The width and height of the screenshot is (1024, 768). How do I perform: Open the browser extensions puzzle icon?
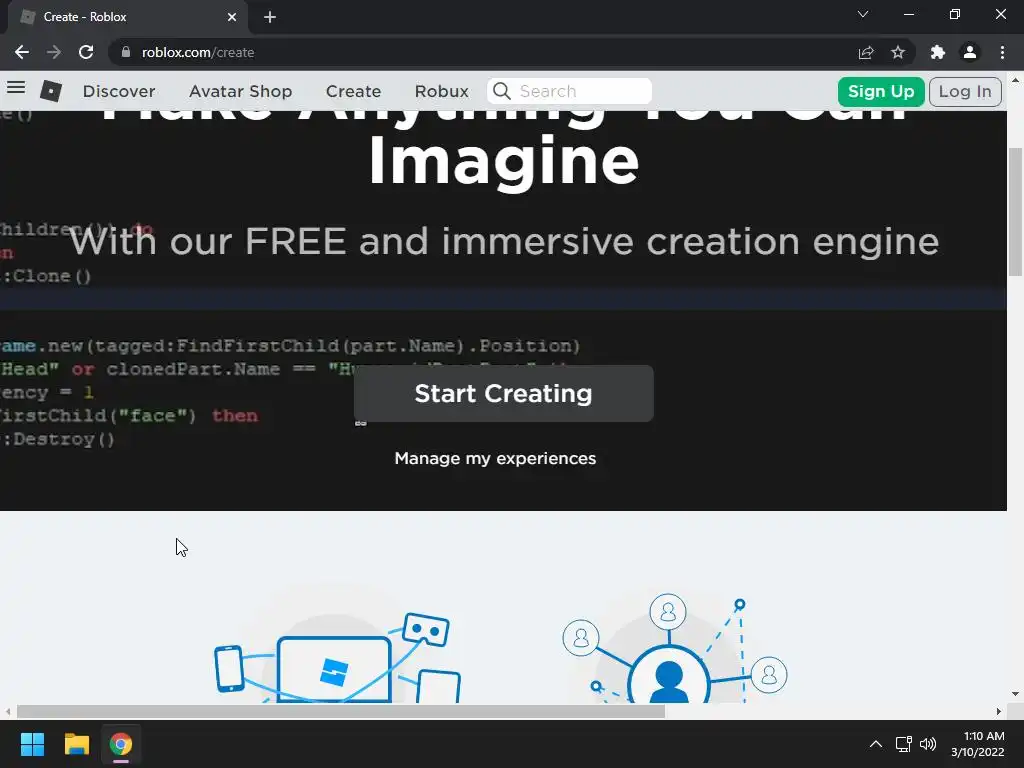point(938,52)
